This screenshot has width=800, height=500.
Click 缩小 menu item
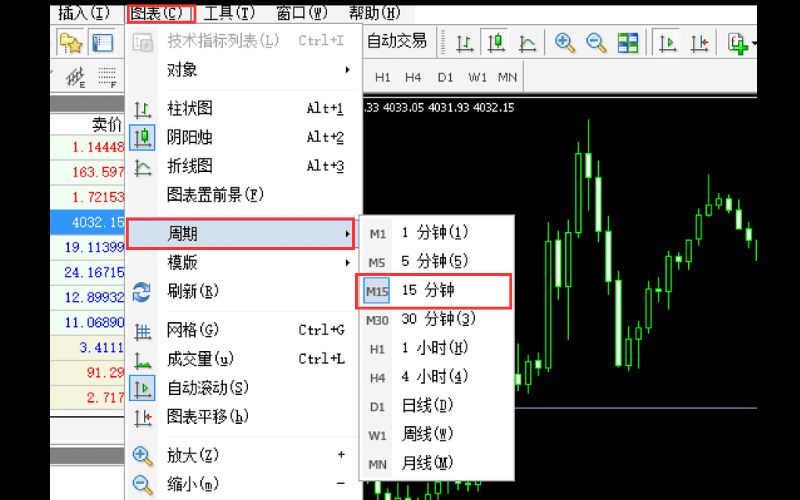click(243, 484)
